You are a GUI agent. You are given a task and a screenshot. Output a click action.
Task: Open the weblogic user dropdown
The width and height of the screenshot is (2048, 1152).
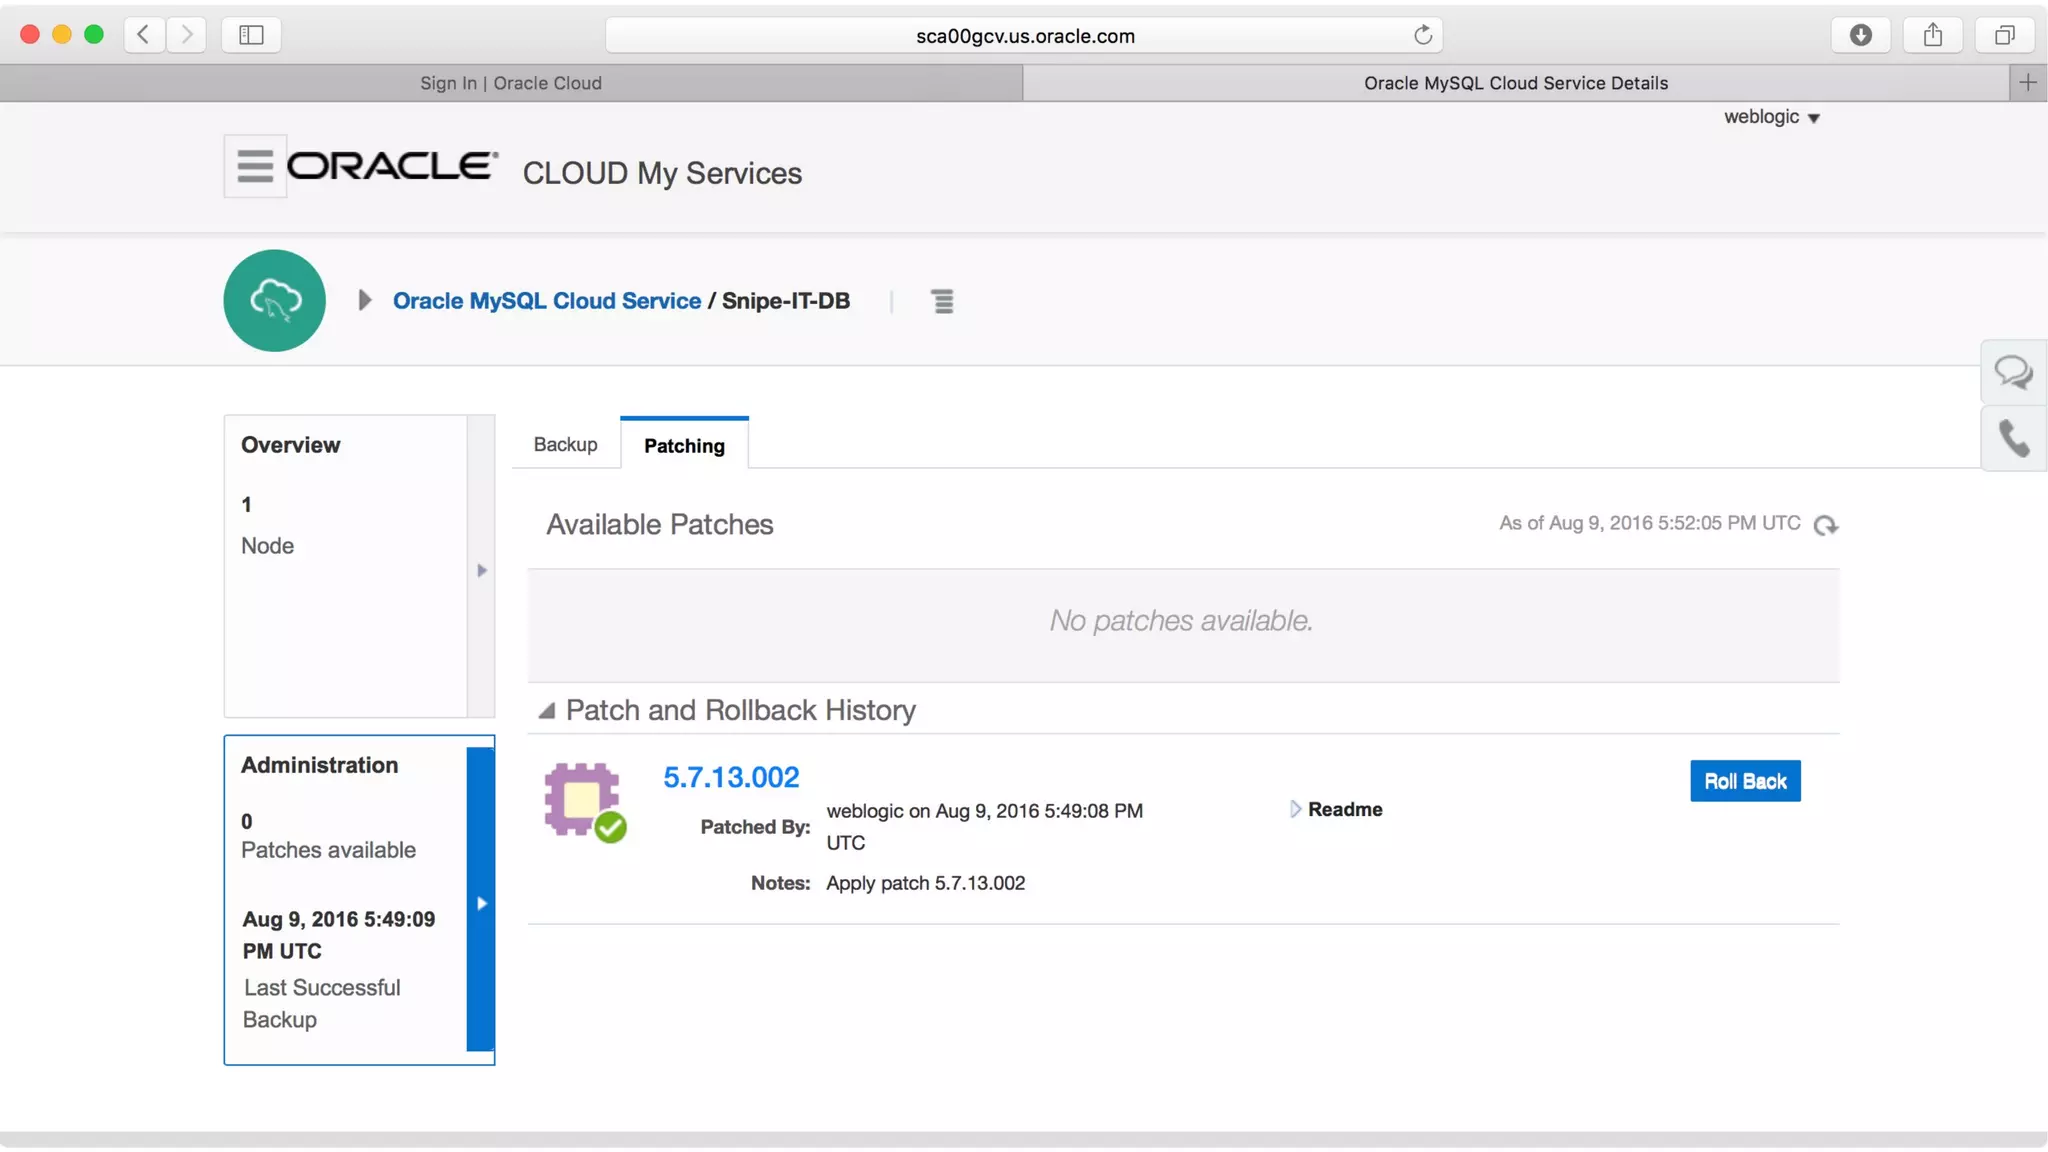point(1771,117)
